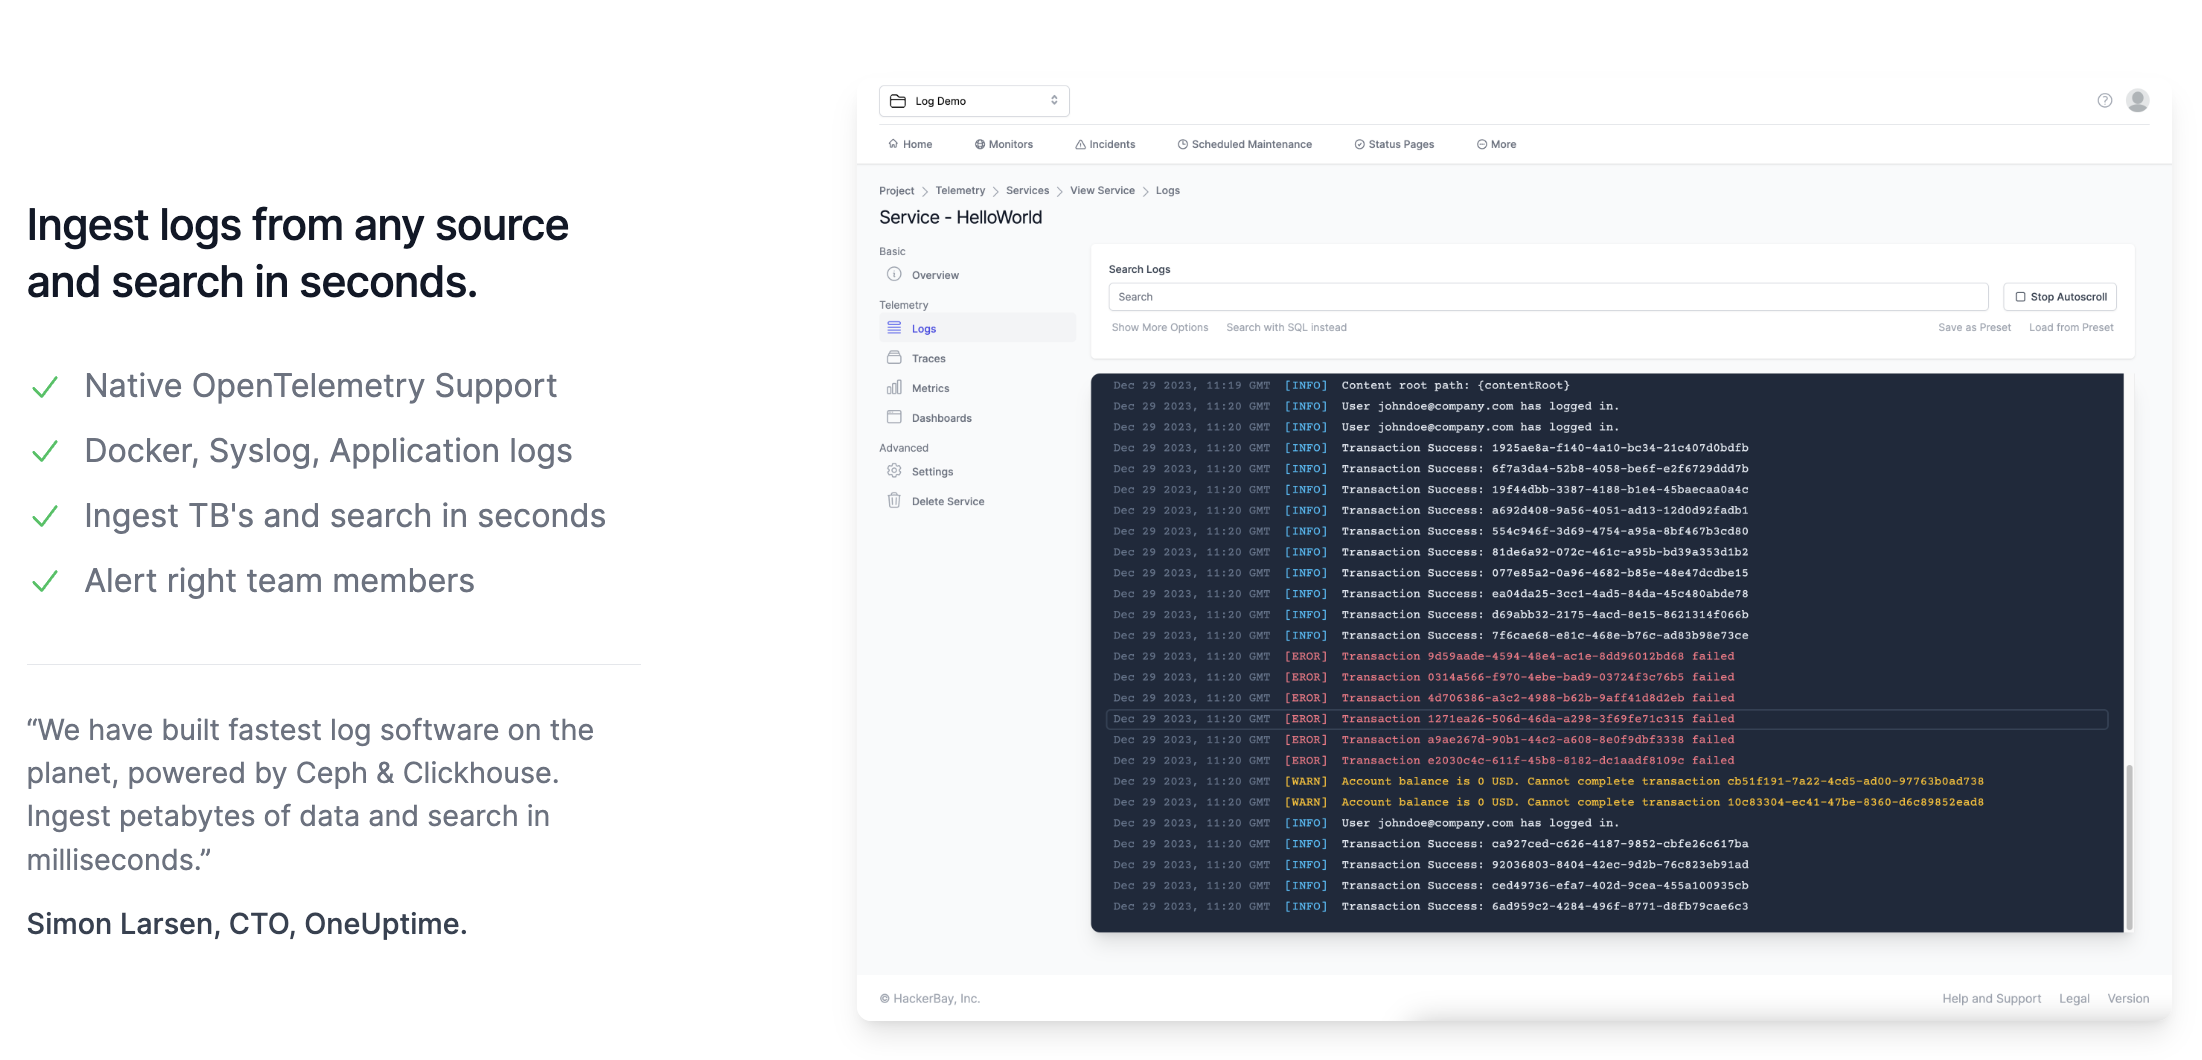2202x1060 pixels.
Task: Open the user avatar menu
Action: pyautogui.click(x=2136, y=100)
